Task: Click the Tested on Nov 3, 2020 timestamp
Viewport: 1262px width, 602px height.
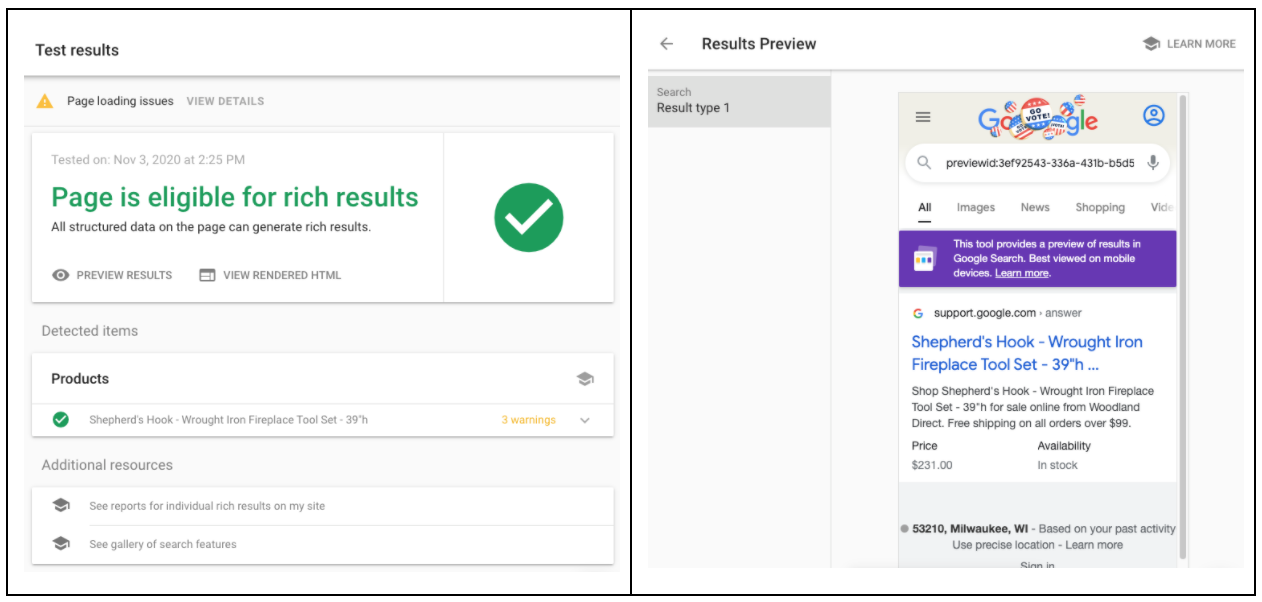Action: coord(148,160)
